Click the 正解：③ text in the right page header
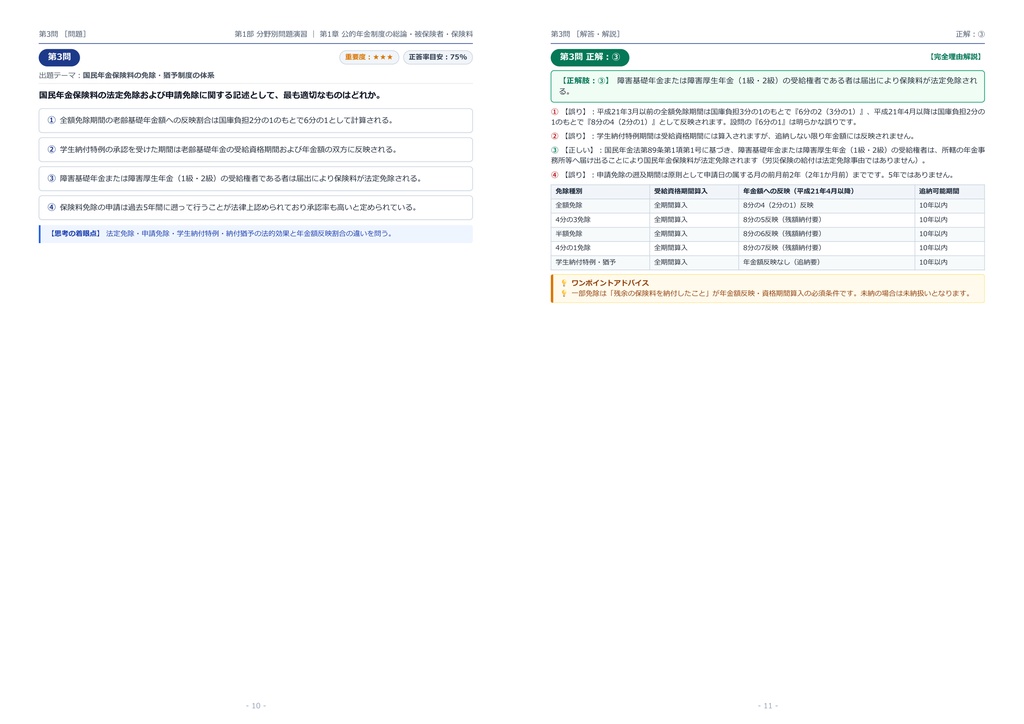This screenshot has height=724, width=1024. tap(970, 34)
